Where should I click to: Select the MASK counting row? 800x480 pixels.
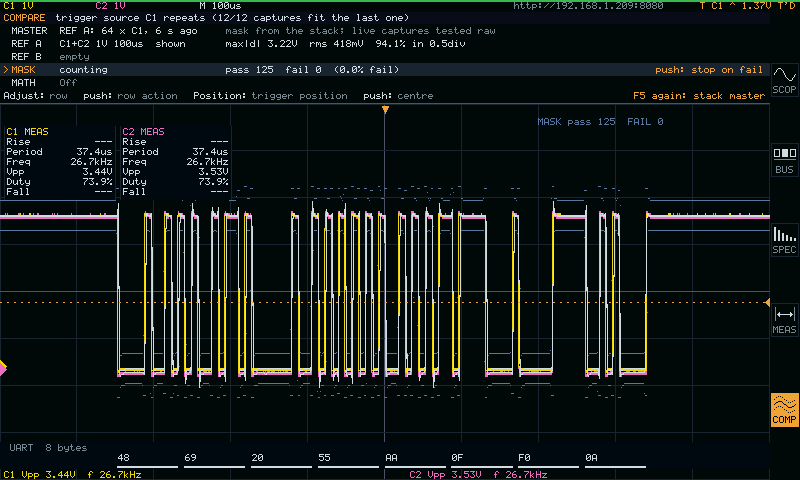tap(385, 70)
